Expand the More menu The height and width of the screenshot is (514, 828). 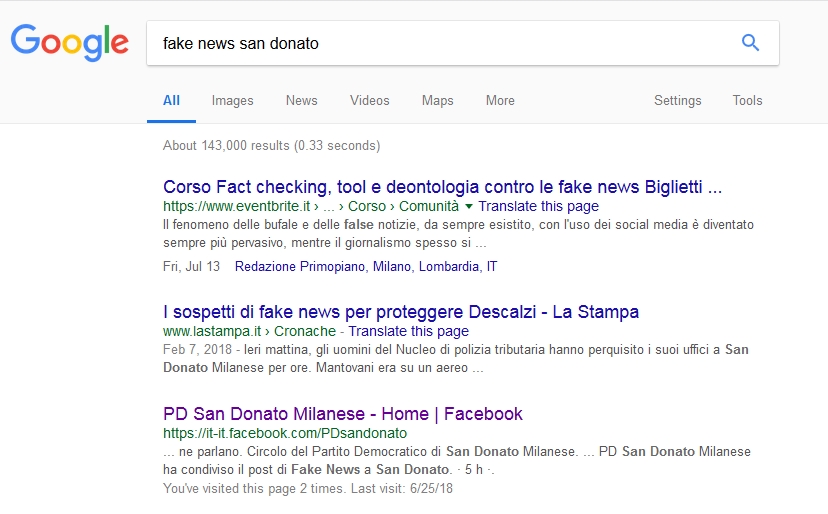(500, 100)
